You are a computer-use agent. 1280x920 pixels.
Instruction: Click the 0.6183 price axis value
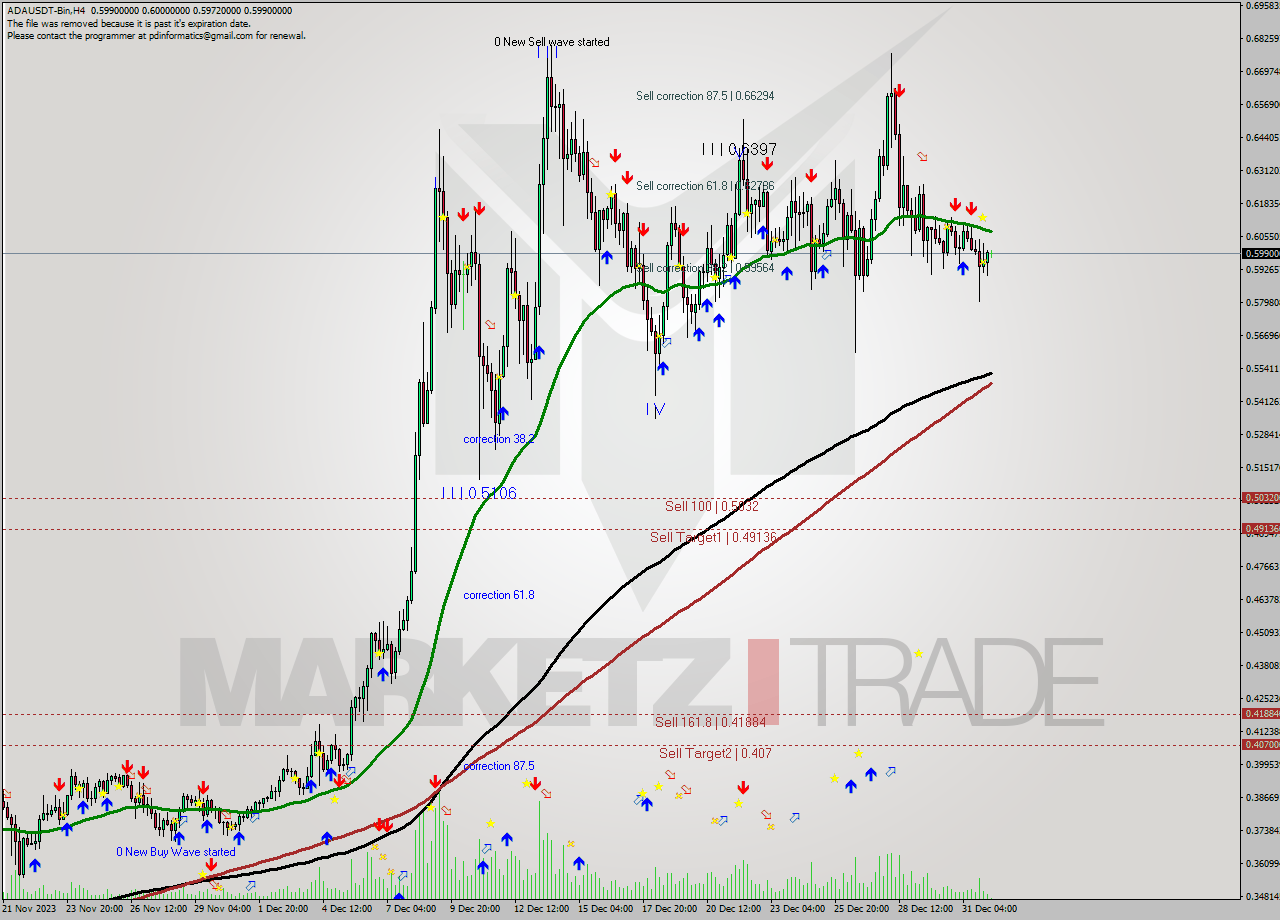[x=1263, y=204]
